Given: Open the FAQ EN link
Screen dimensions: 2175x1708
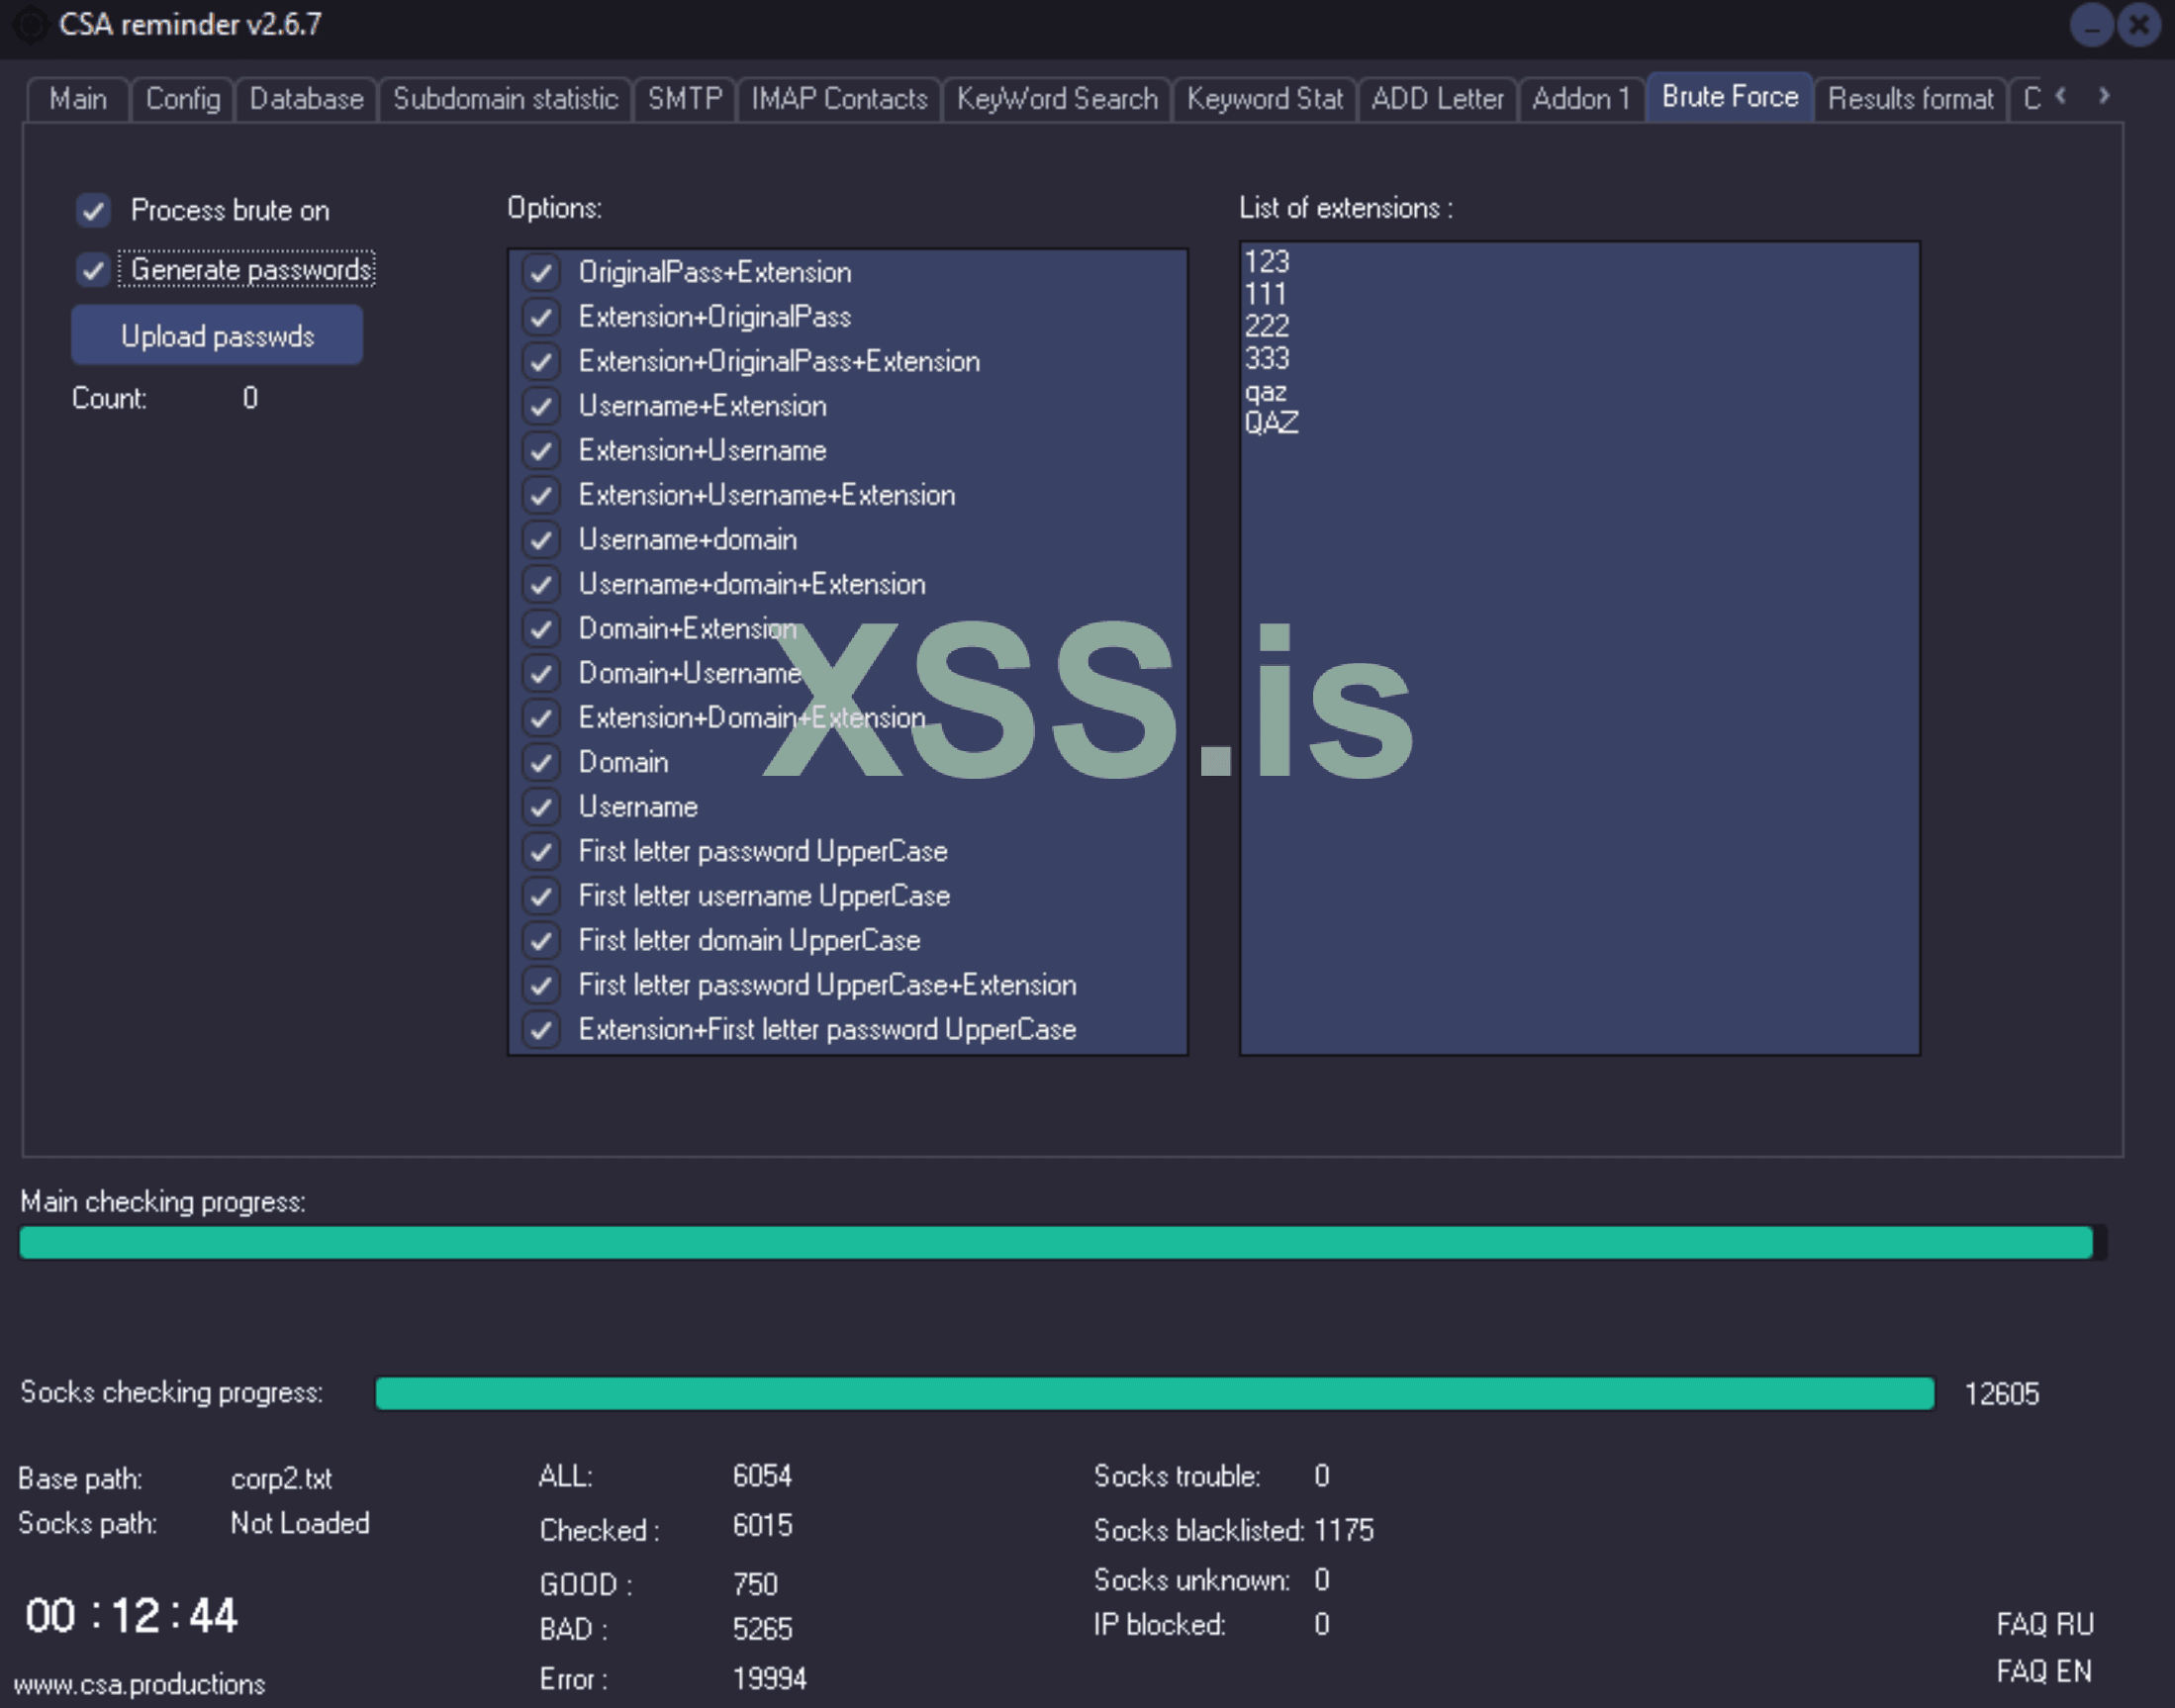Looking at the screenshot, I should coord(2043,1671).
